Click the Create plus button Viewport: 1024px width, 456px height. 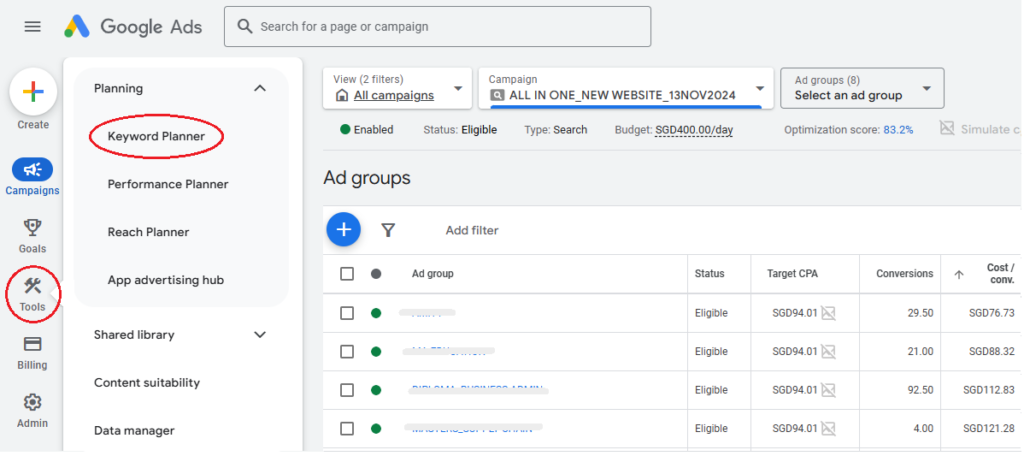(x=33, y=92)
